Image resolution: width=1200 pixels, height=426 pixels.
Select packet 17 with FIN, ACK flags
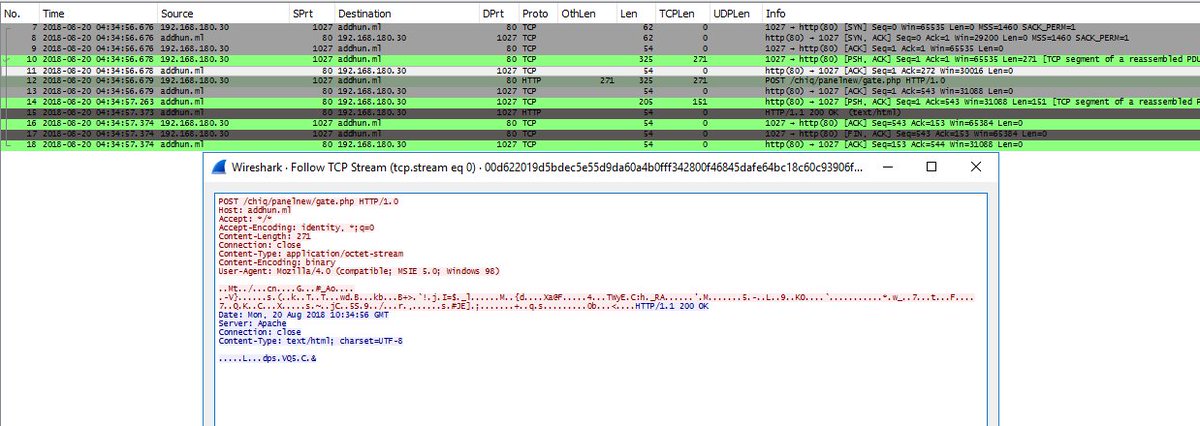click(600, 133)
